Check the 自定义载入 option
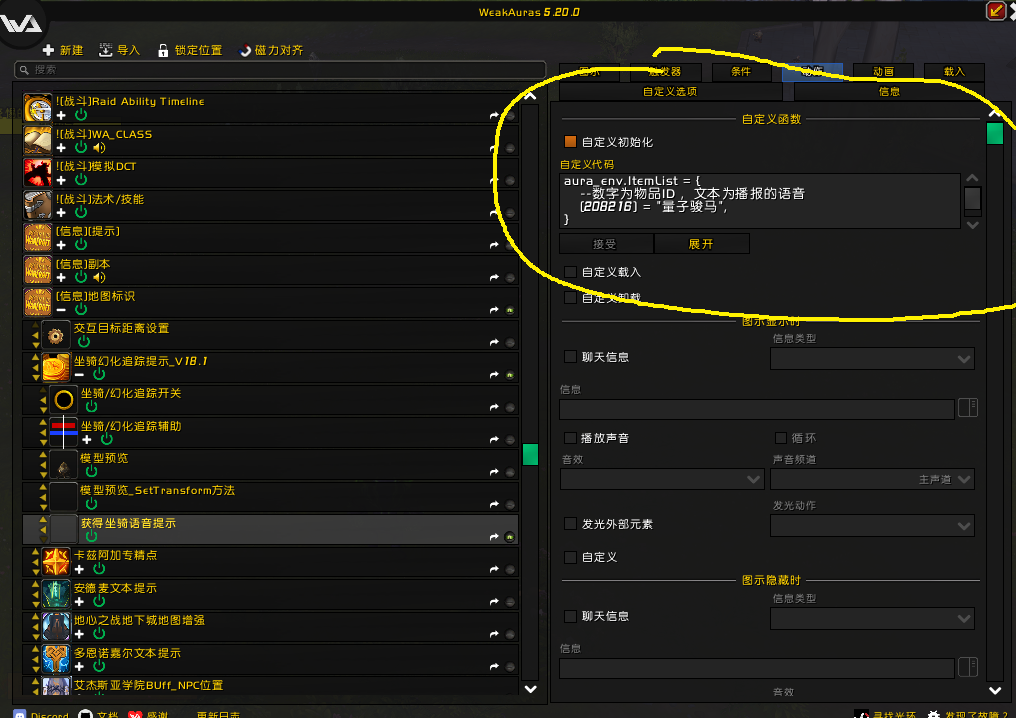 570,271
